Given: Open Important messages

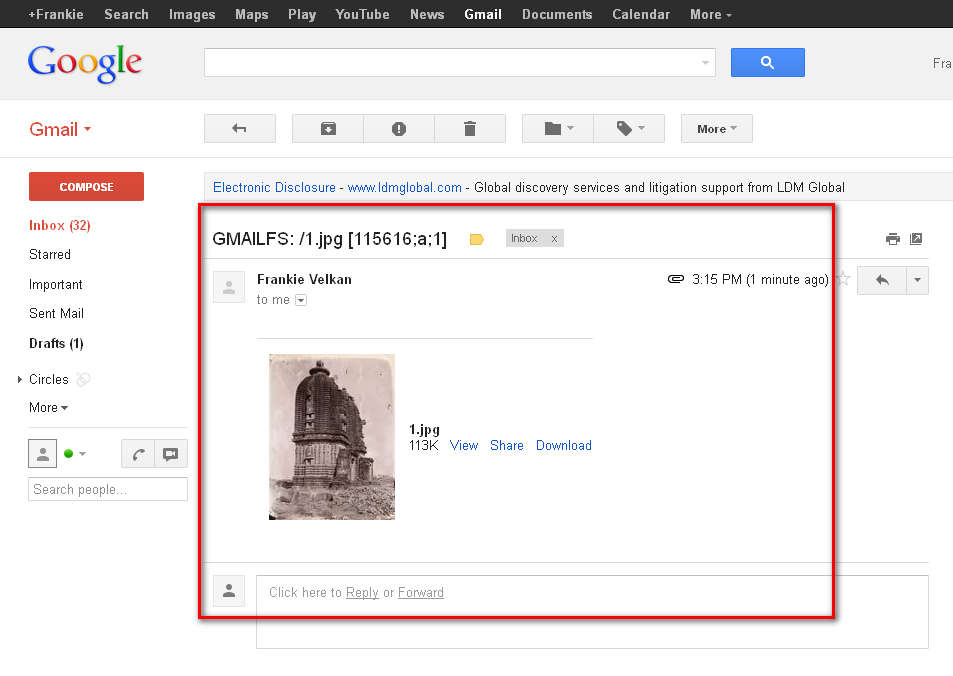Looking at the screenshot, I should pos(55,285).
